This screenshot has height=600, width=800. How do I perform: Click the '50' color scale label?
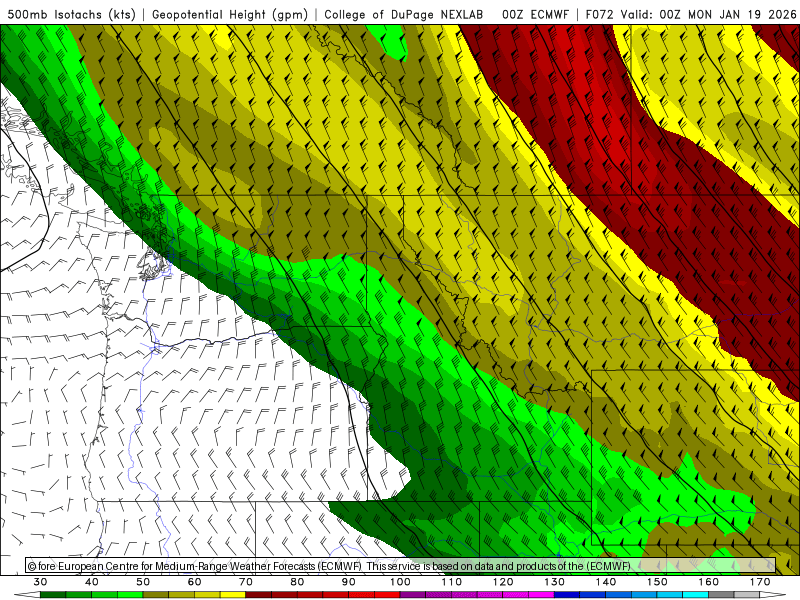[x=143, y=582]
